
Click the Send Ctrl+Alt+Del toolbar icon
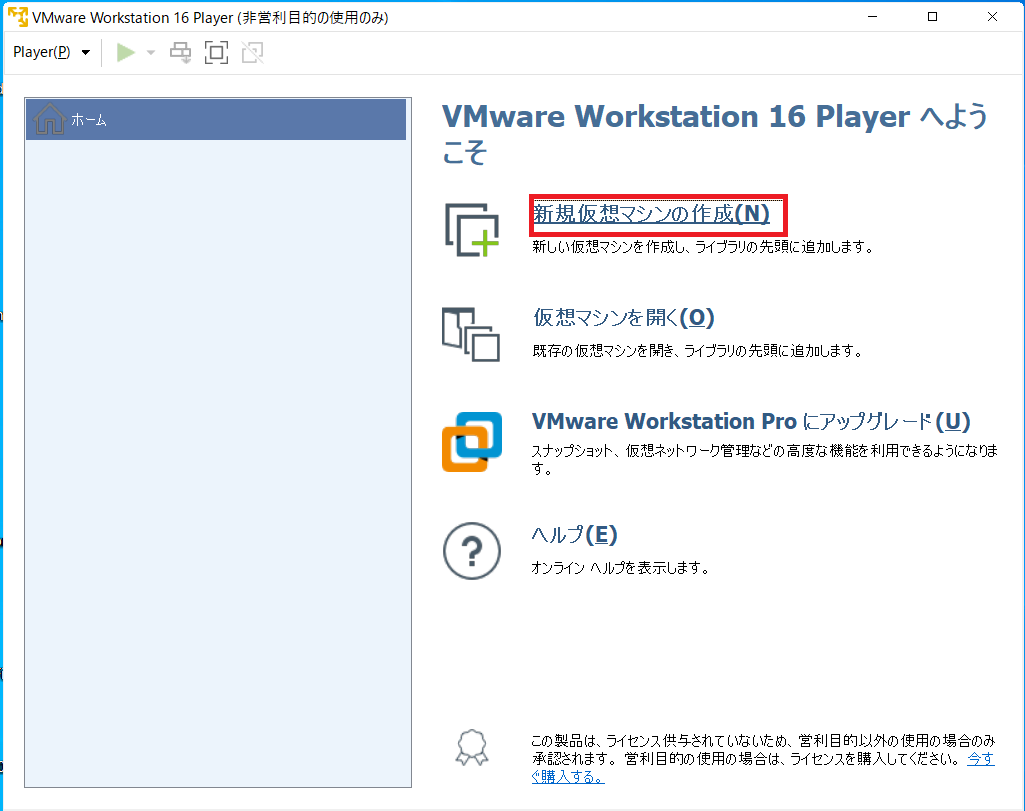[x=180, y=52]
